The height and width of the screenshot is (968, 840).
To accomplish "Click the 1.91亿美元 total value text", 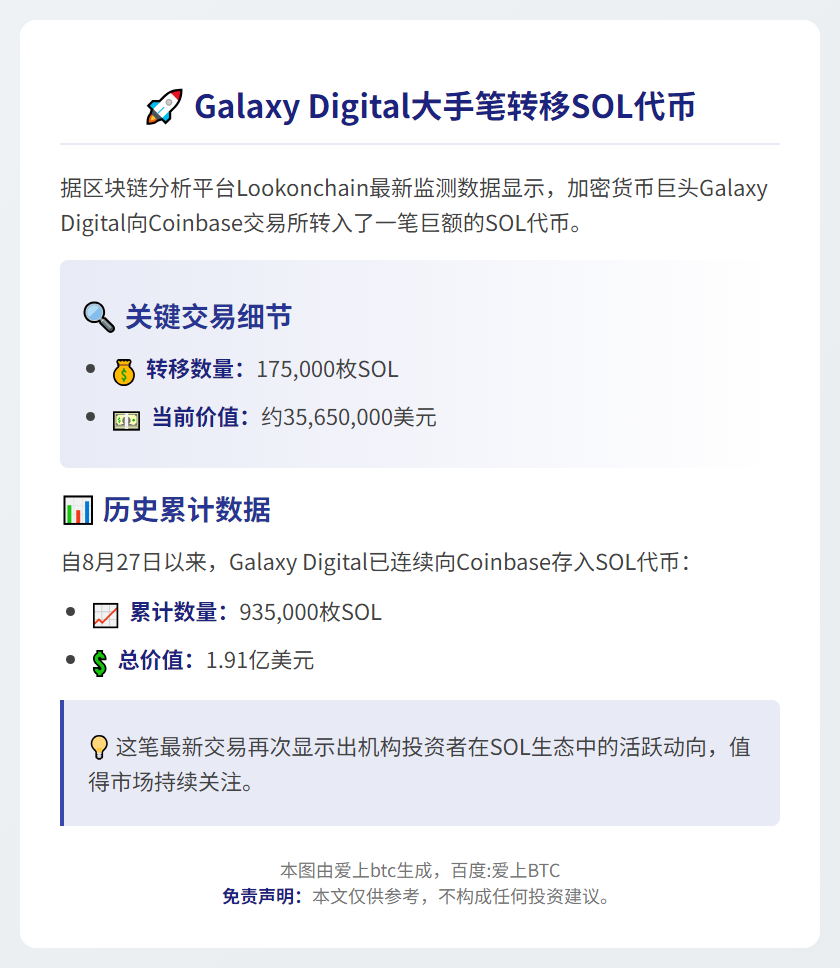I will click(260, 661).
